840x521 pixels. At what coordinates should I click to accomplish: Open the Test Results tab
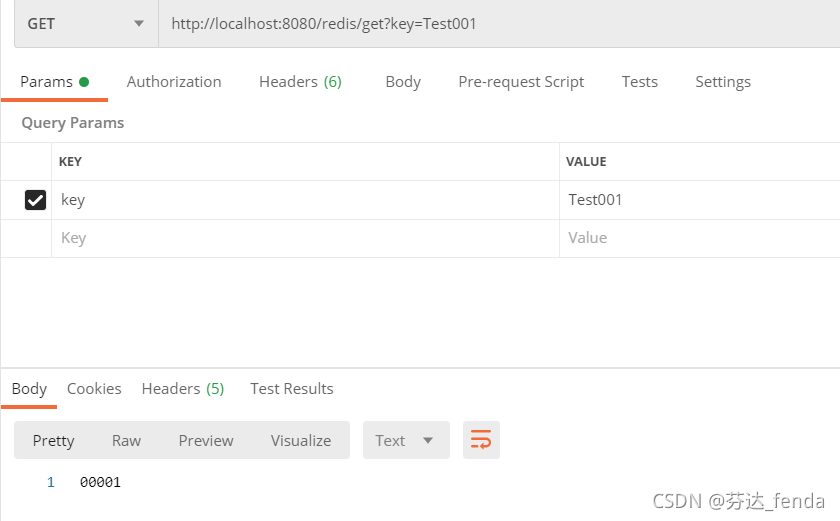click(292, 389)
